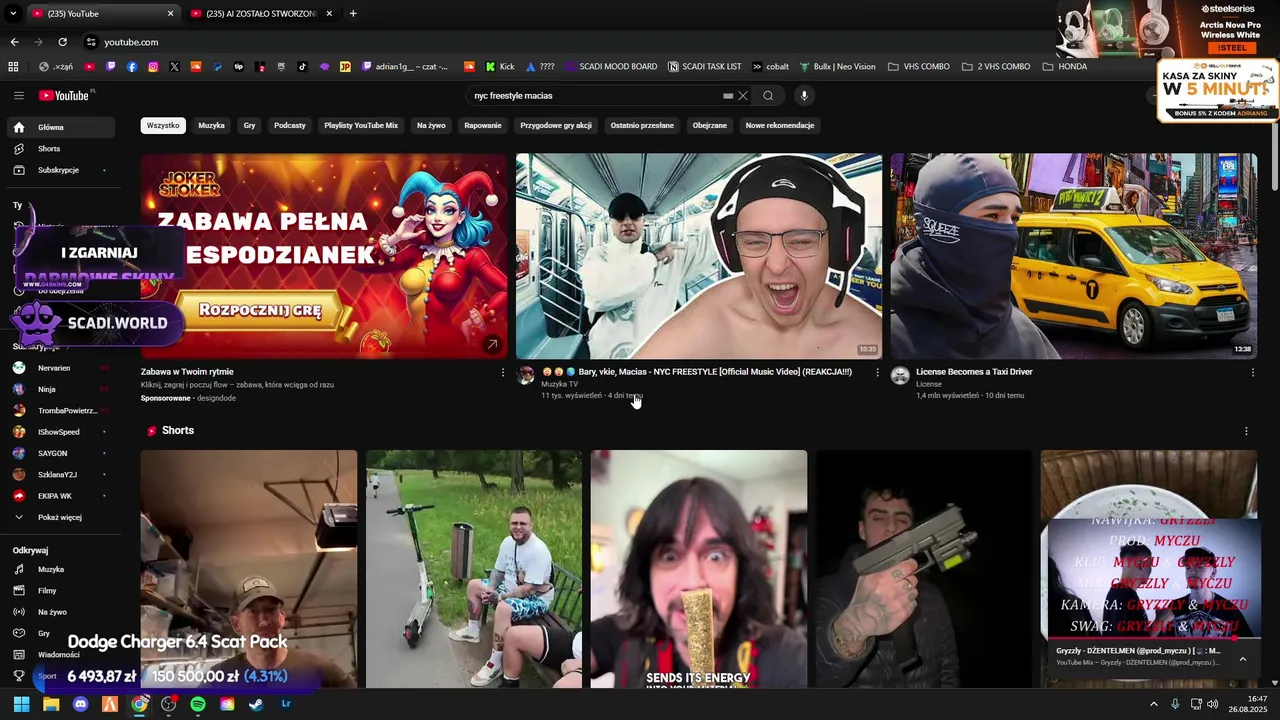Viewport: 1280px width, 720px height.
Task: Open Filmy under Odkrywaj
Action: coord(60,590)
